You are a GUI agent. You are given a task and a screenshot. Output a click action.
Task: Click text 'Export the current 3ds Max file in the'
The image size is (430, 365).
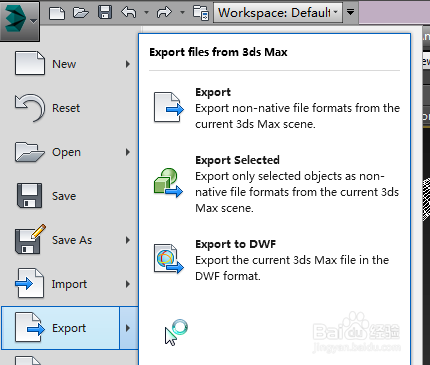[292, 260]
